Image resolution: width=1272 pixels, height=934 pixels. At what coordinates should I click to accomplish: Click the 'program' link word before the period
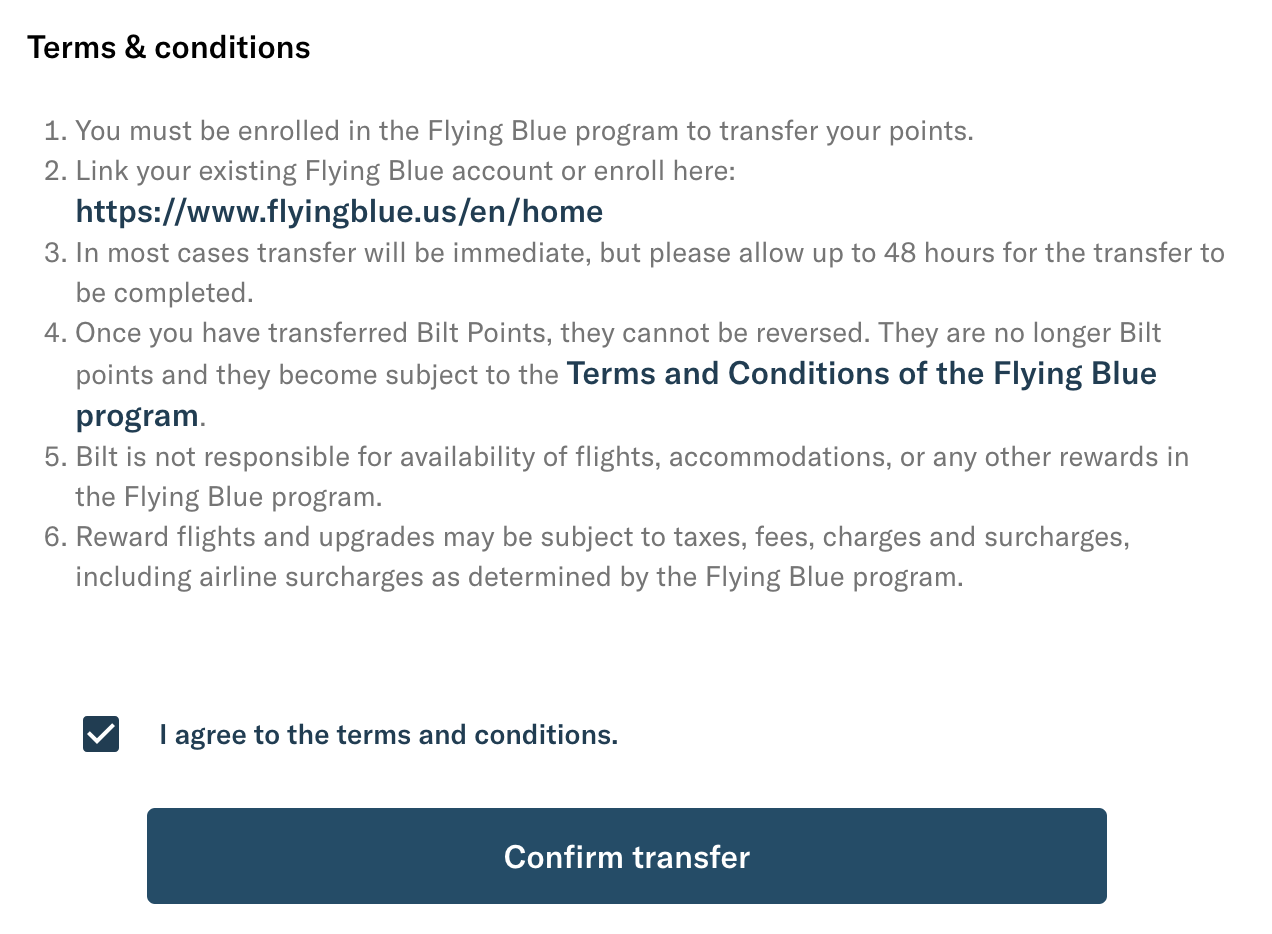click(137, 415)
